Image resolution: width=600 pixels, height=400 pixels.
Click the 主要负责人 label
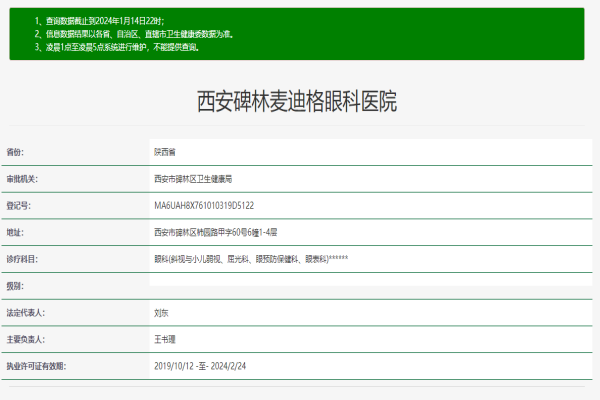tap(25, 339)
